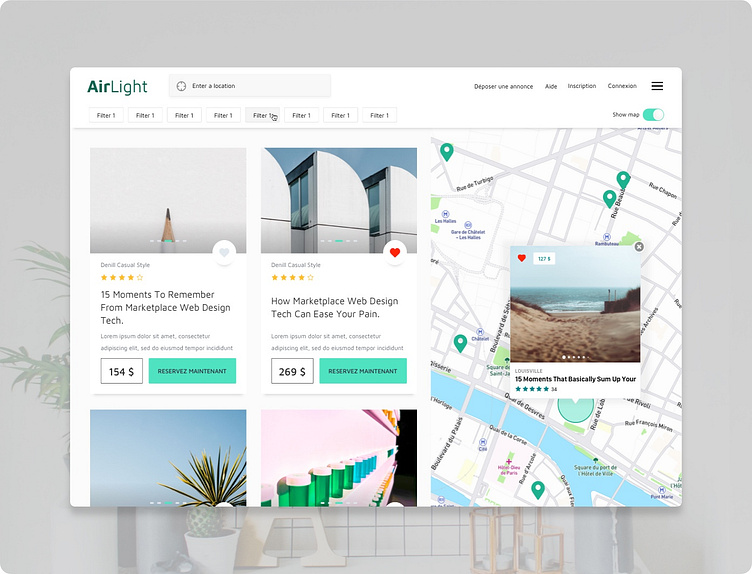752x574 pixels.
Task: Open the hamburger menu in the header
Action: pyautogui.click(x=657, y=86)
